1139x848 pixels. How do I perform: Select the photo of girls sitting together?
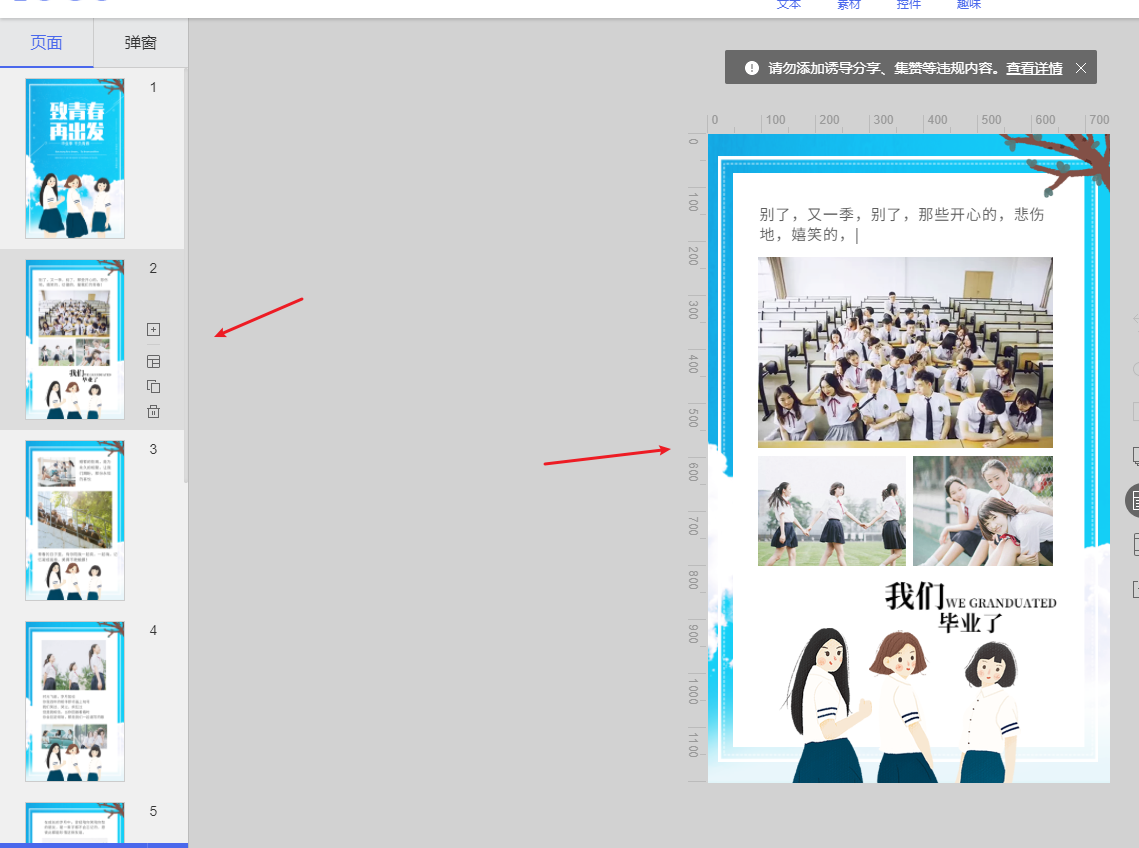click(983, 511)
